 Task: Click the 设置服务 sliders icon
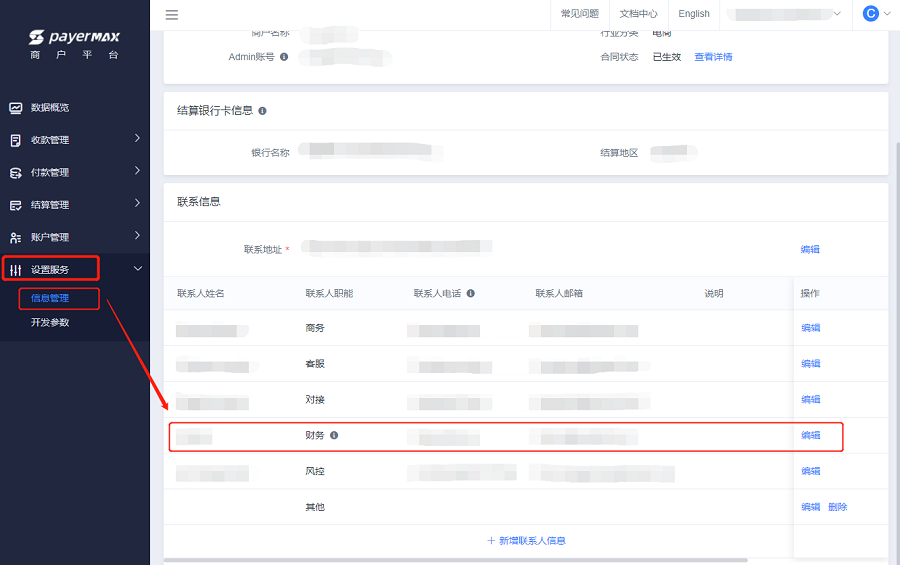[15, 270]
